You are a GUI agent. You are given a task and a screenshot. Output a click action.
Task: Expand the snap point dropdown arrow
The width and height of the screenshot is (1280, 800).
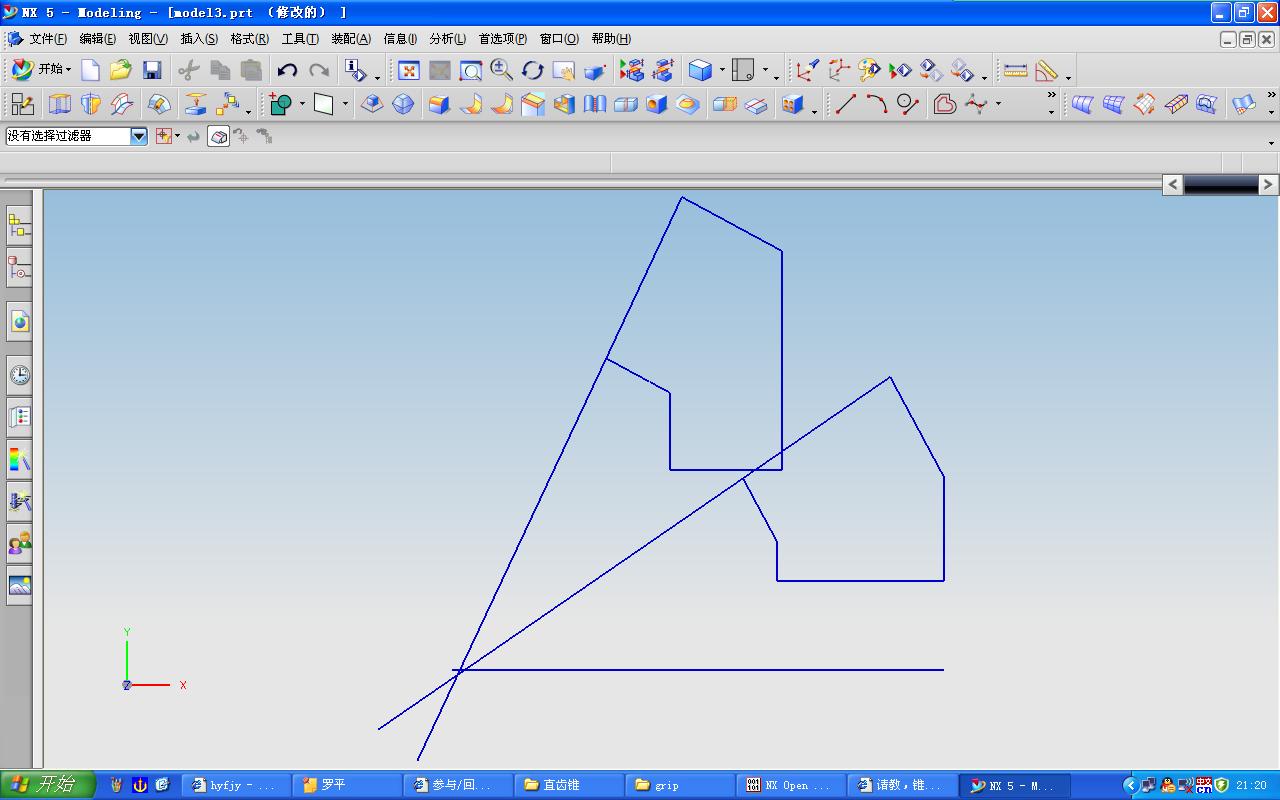point(177,137)
